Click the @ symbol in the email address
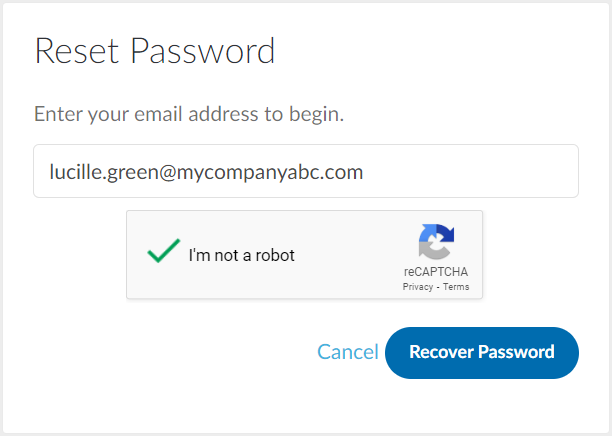This screenshot has width=612, height=436. click(x=167, y=173)
